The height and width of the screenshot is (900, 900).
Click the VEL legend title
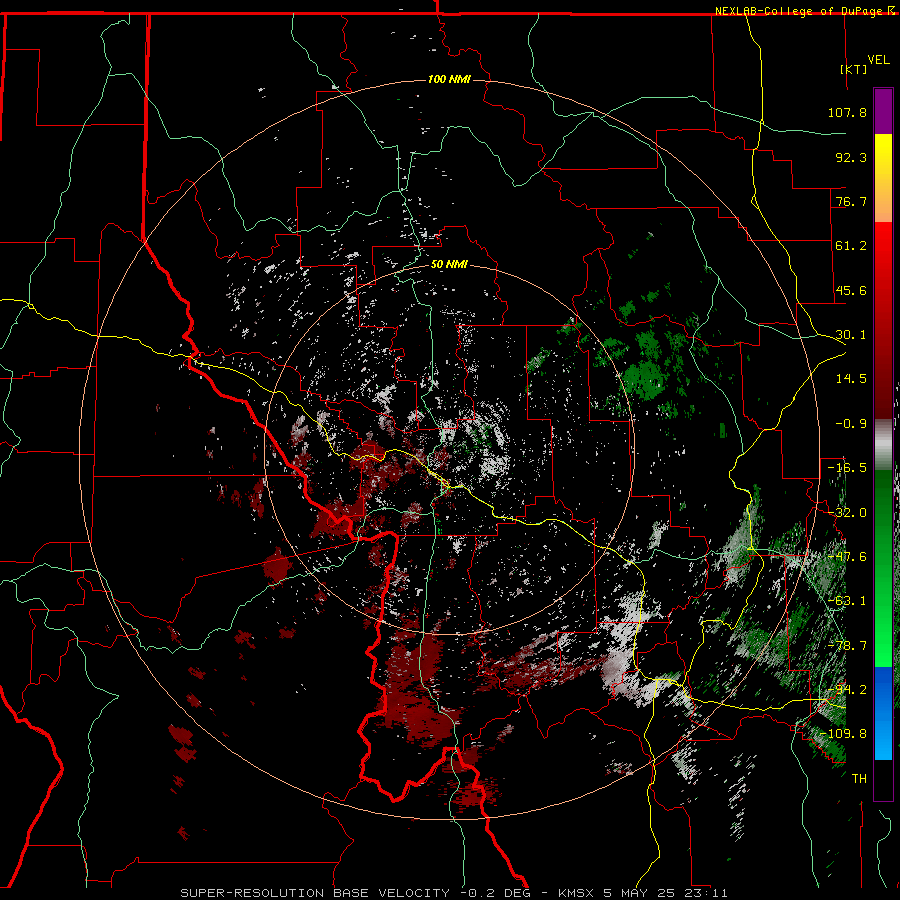[x=878, y=60]
